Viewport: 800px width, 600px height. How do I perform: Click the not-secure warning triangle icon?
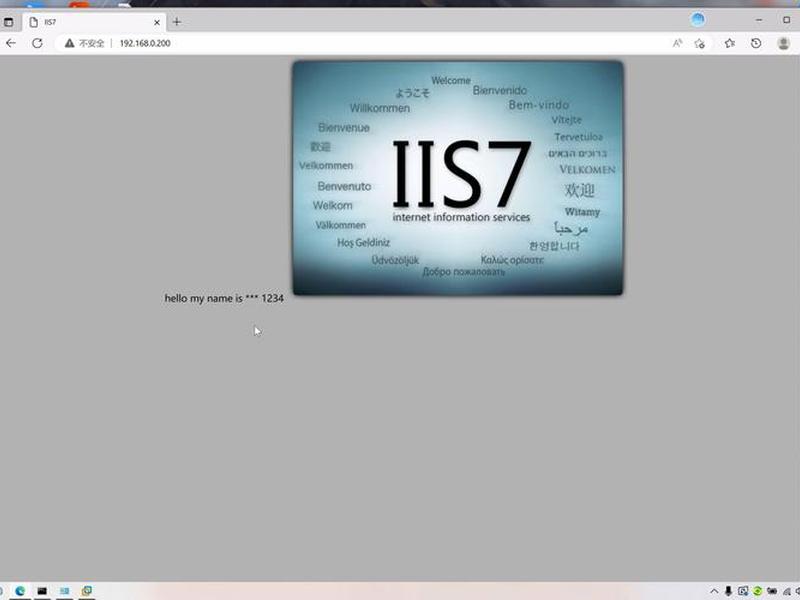tap(69, 43)
